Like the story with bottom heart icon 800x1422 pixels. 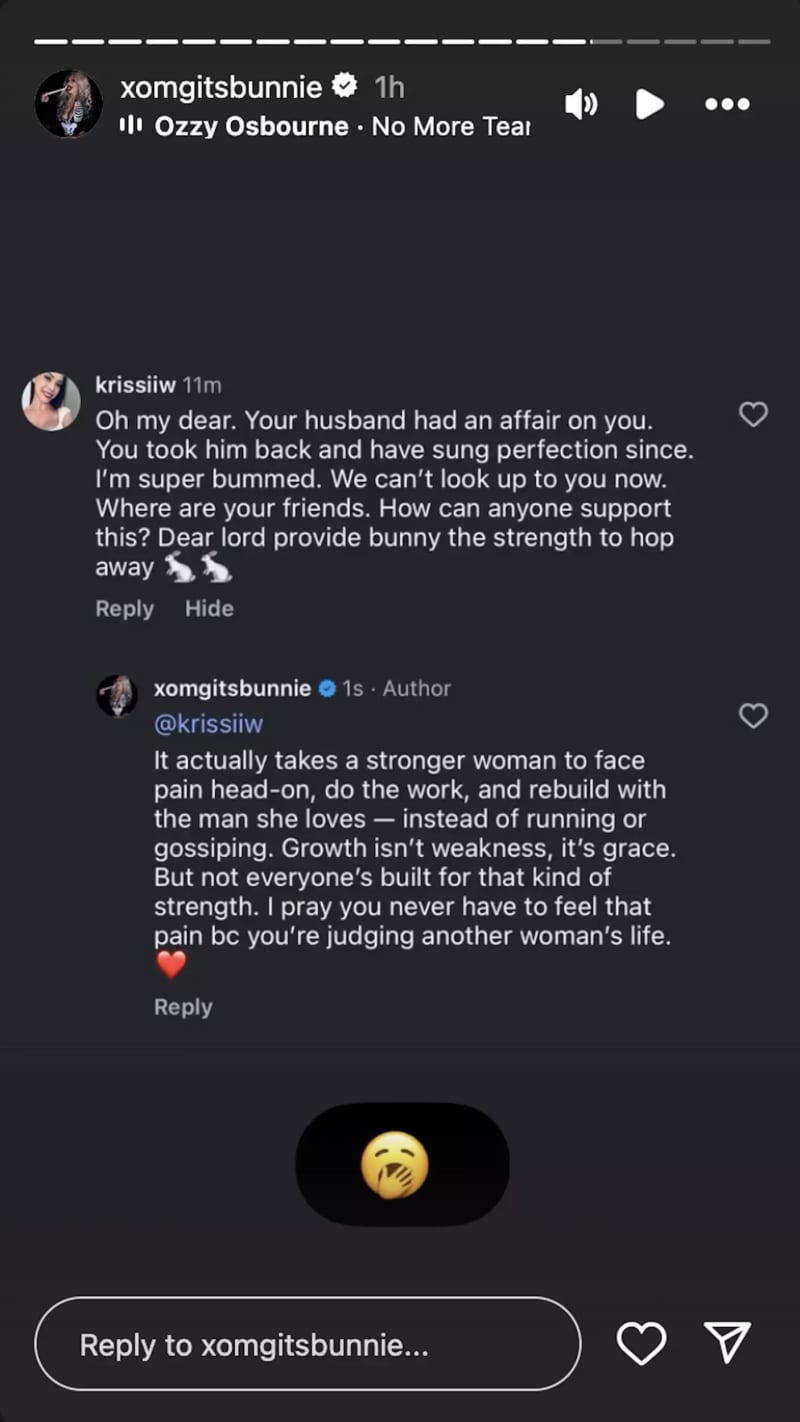coord(641,1343)
